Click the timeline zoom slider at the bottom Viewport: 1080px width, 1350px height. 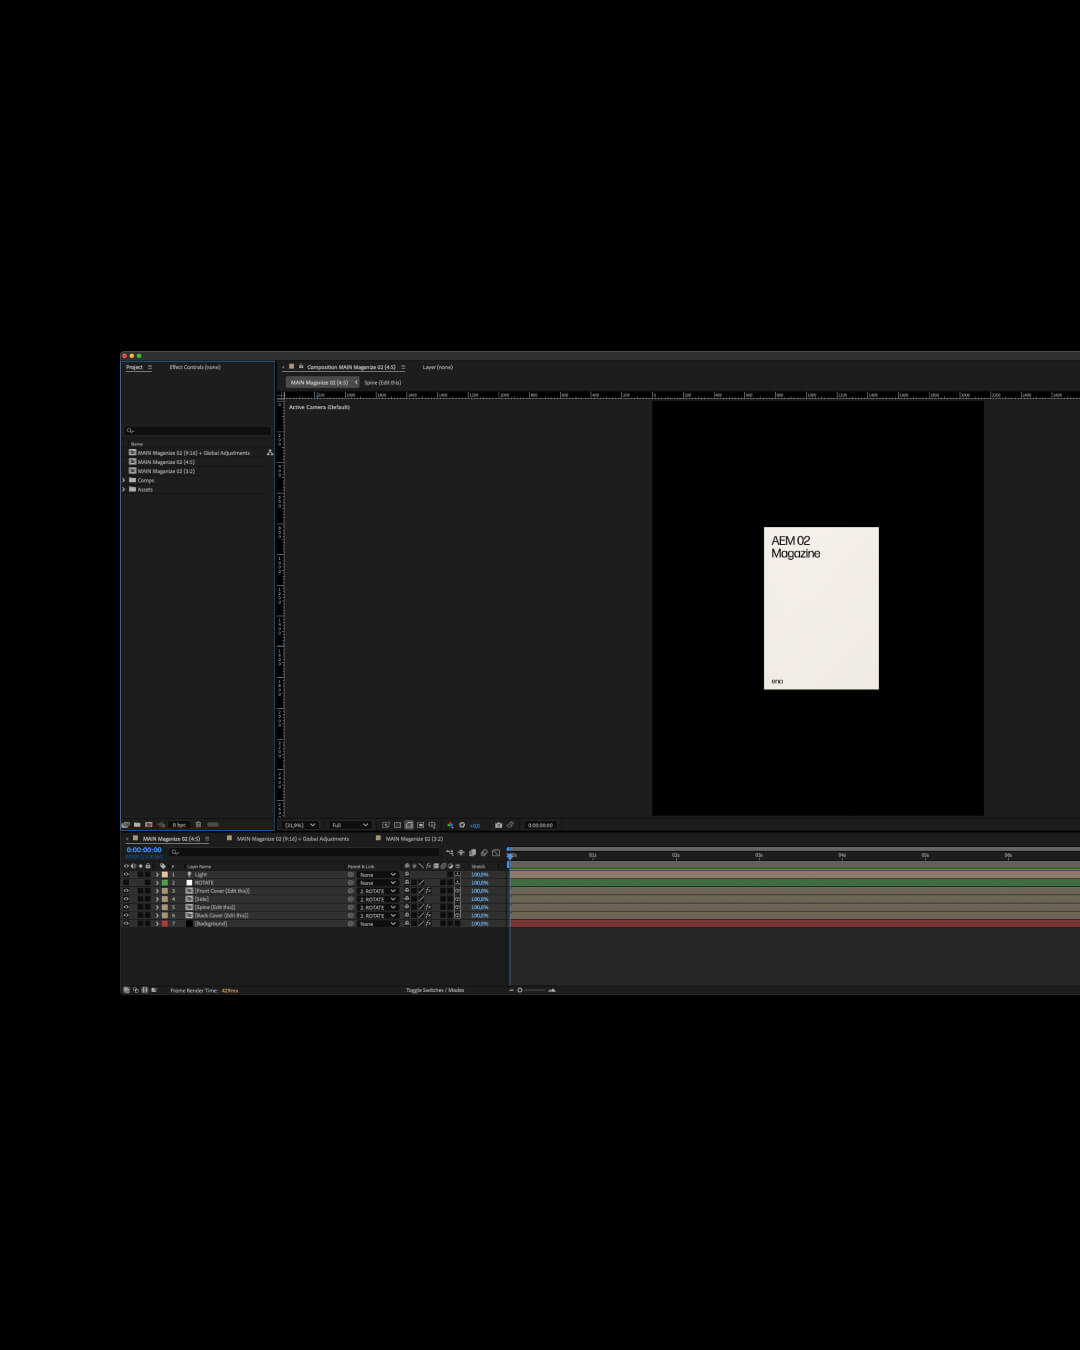(532, 990)
